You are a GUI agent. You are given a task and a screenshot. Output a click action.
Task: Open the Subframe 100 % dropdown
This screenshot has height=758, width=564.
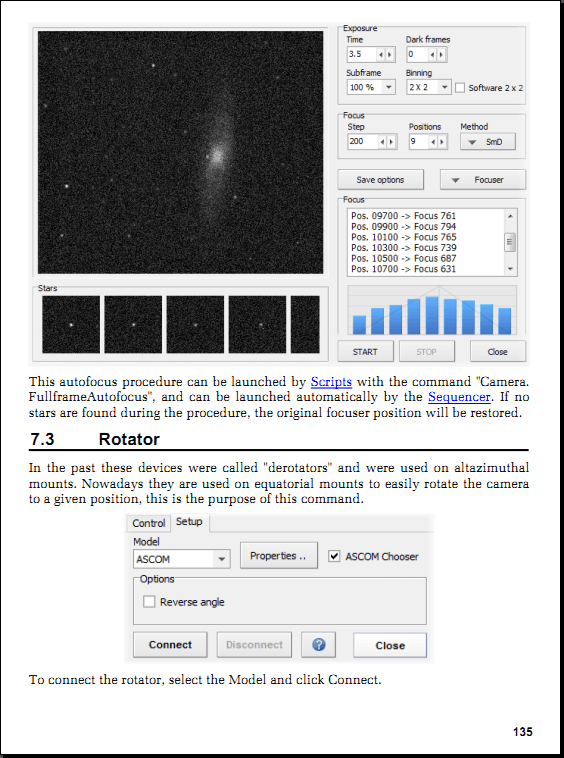click(371, 87)
